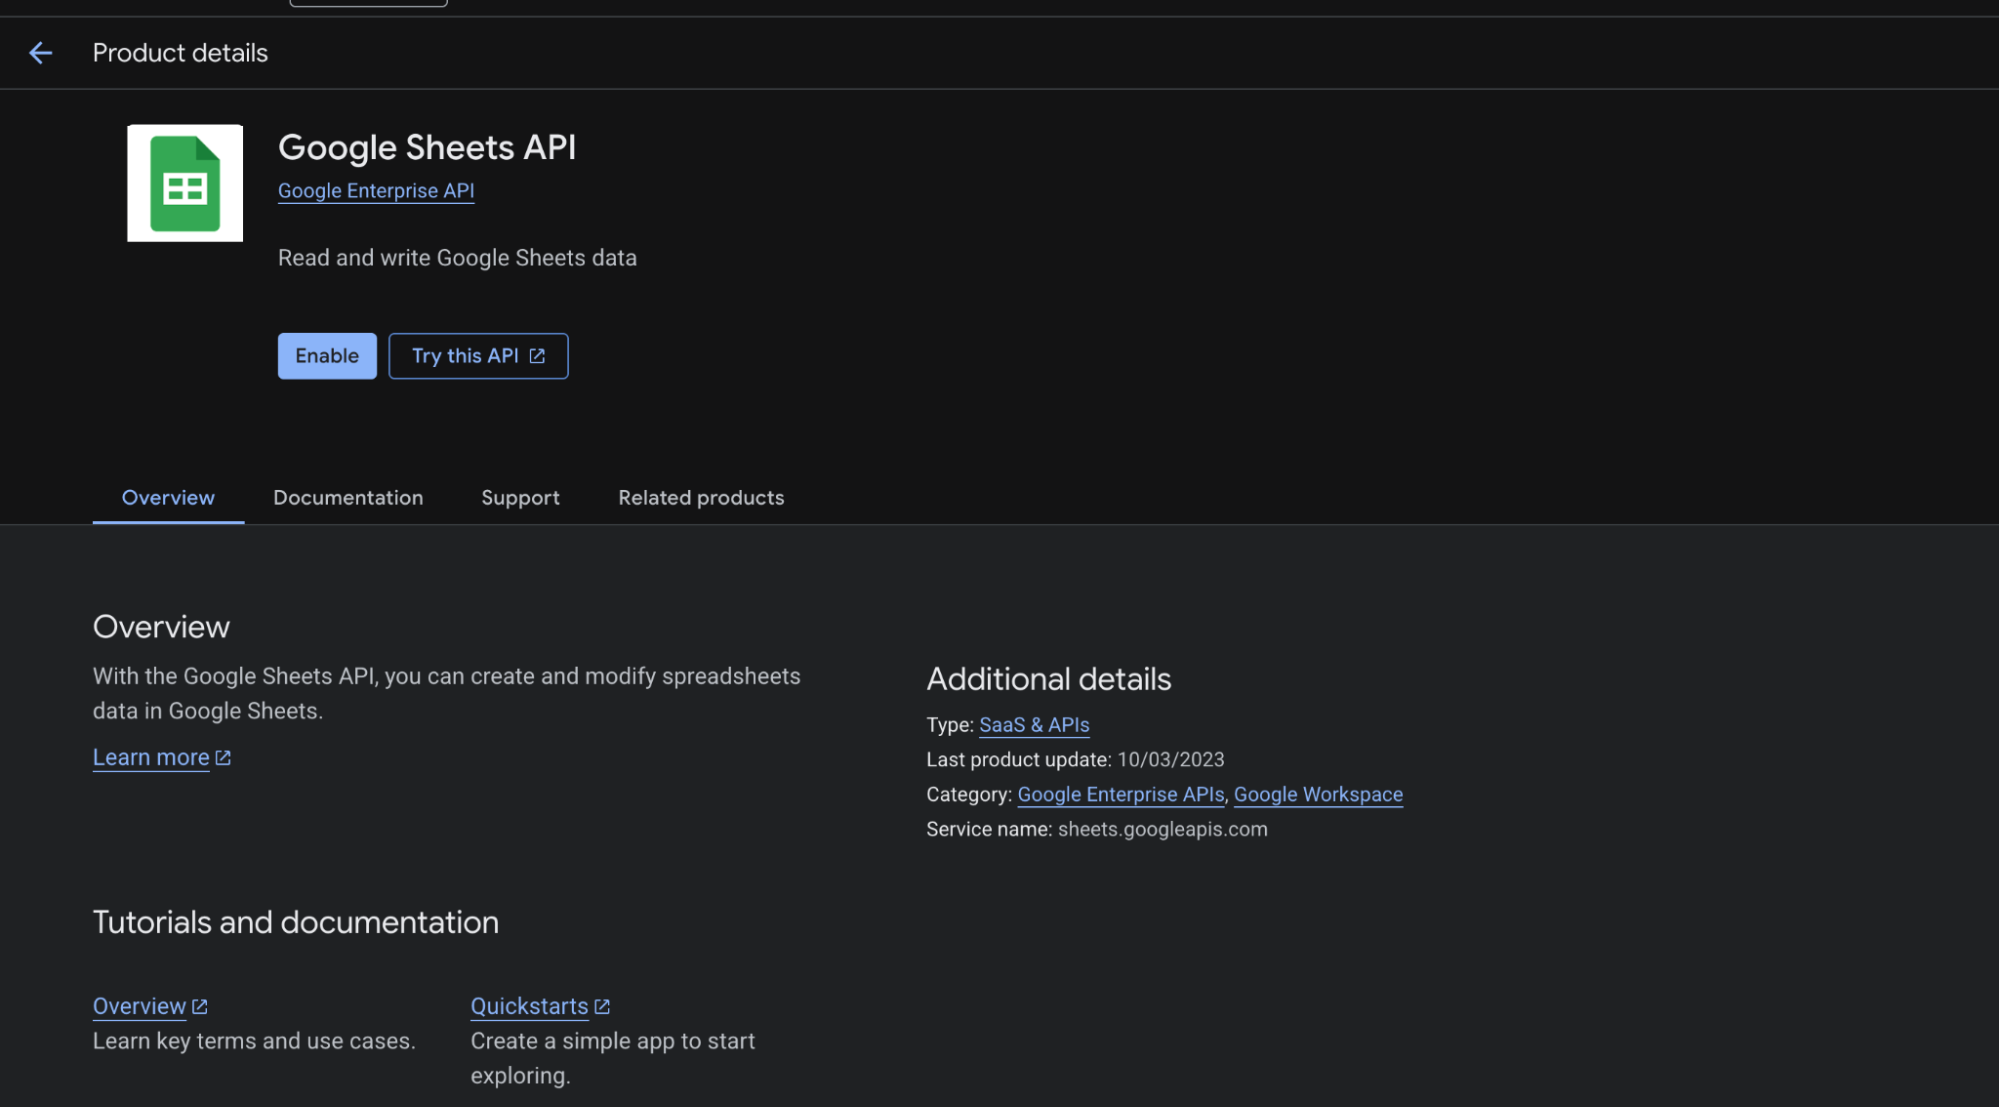The image size is (1999, 1107).
Task: Open Try this API button
Action: click(x=478, y=356)
